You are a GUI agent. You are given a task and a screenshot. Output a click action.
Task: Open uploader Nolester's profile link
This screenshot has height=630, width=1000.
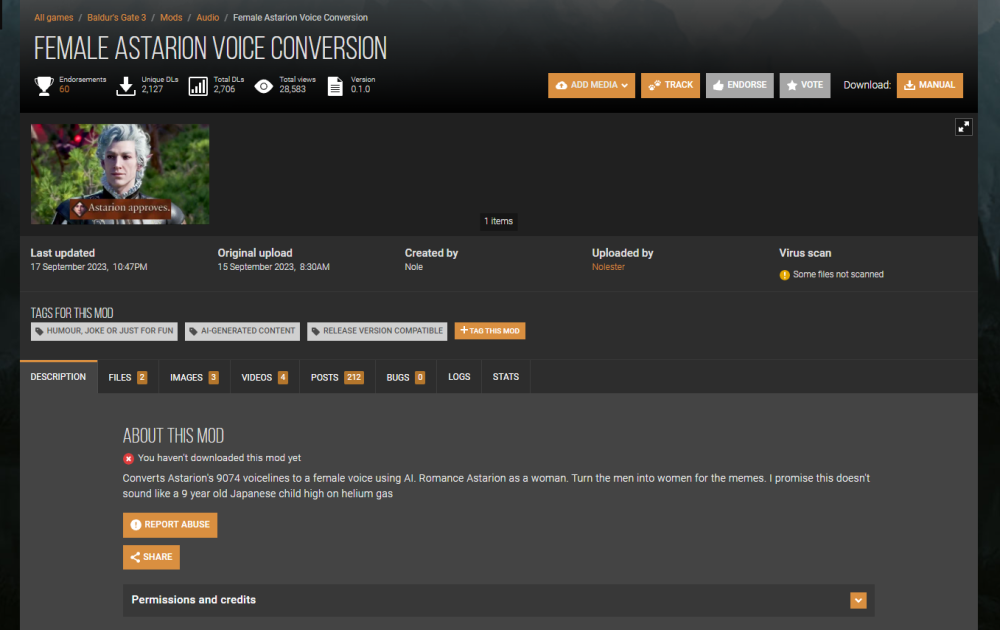(608, 267)
